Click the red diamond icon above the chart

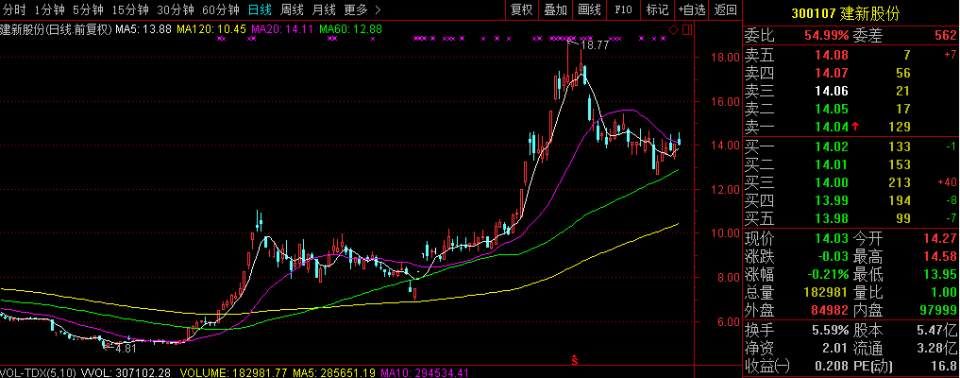tap(673, 29)
